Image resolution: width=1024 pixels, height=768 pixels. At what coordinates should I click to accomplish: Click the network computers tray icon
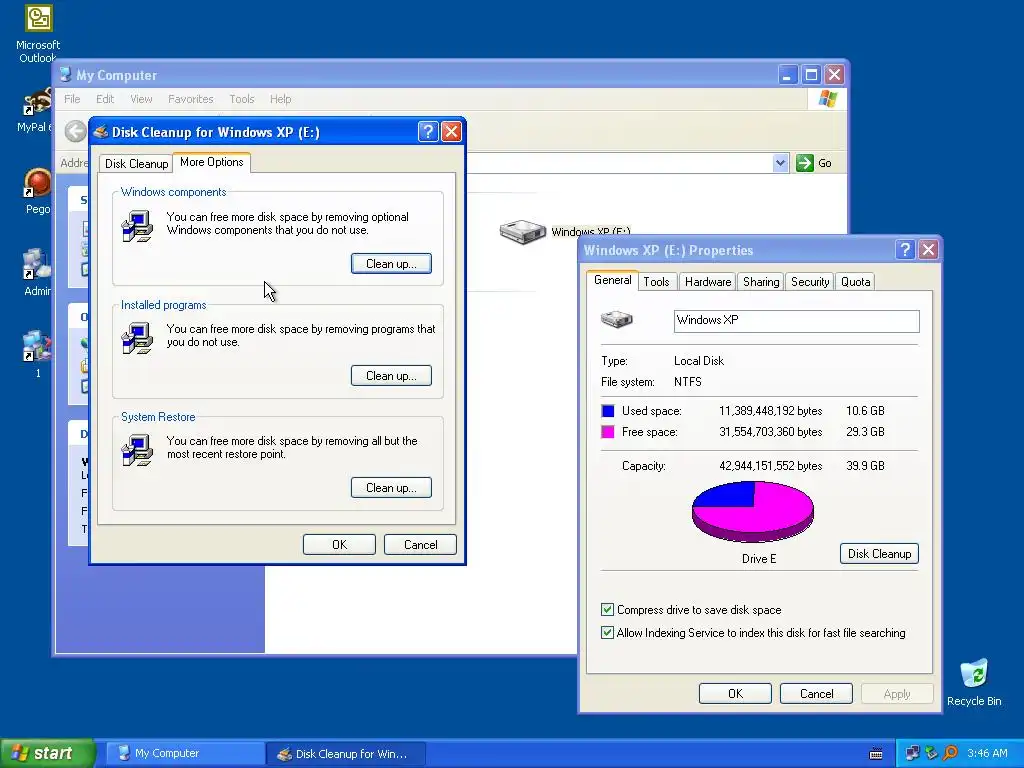(x=912, y=753)
